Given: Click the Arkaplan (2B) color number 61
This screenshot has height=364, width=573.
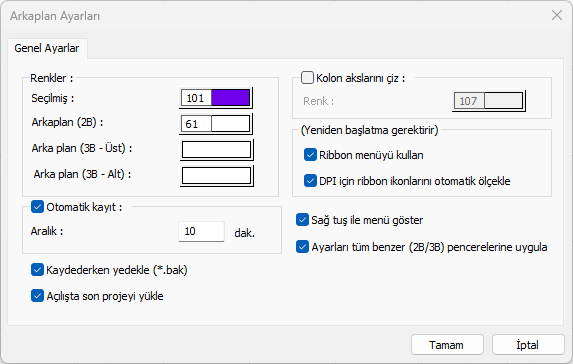Looking at the screenshot, I should click(x=197, y=124).
